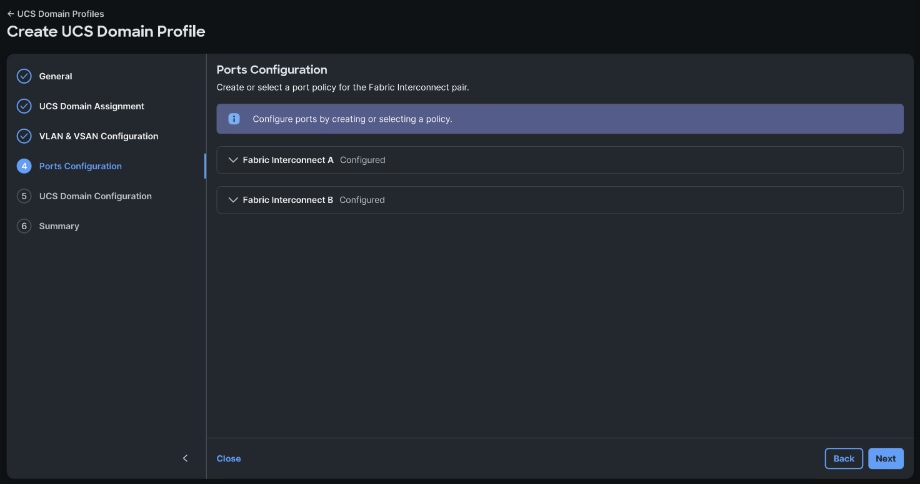The width and height of the screenshot is (920, 484).
Task: Click VLAN & VSAN Configuration checkmark icon
Action: (x=24, y=136)
